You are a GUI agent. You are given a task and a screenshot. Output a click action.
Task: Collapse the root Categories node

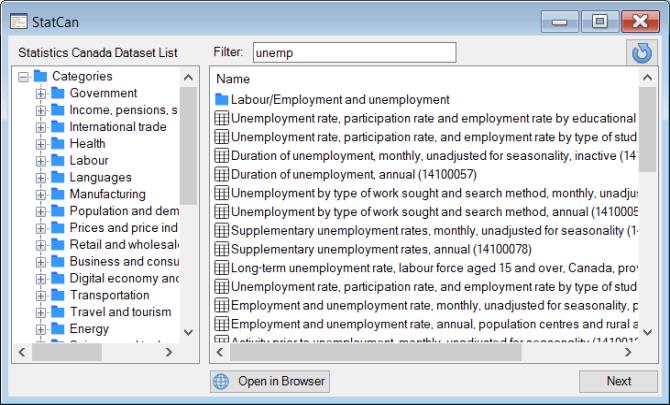24,77
